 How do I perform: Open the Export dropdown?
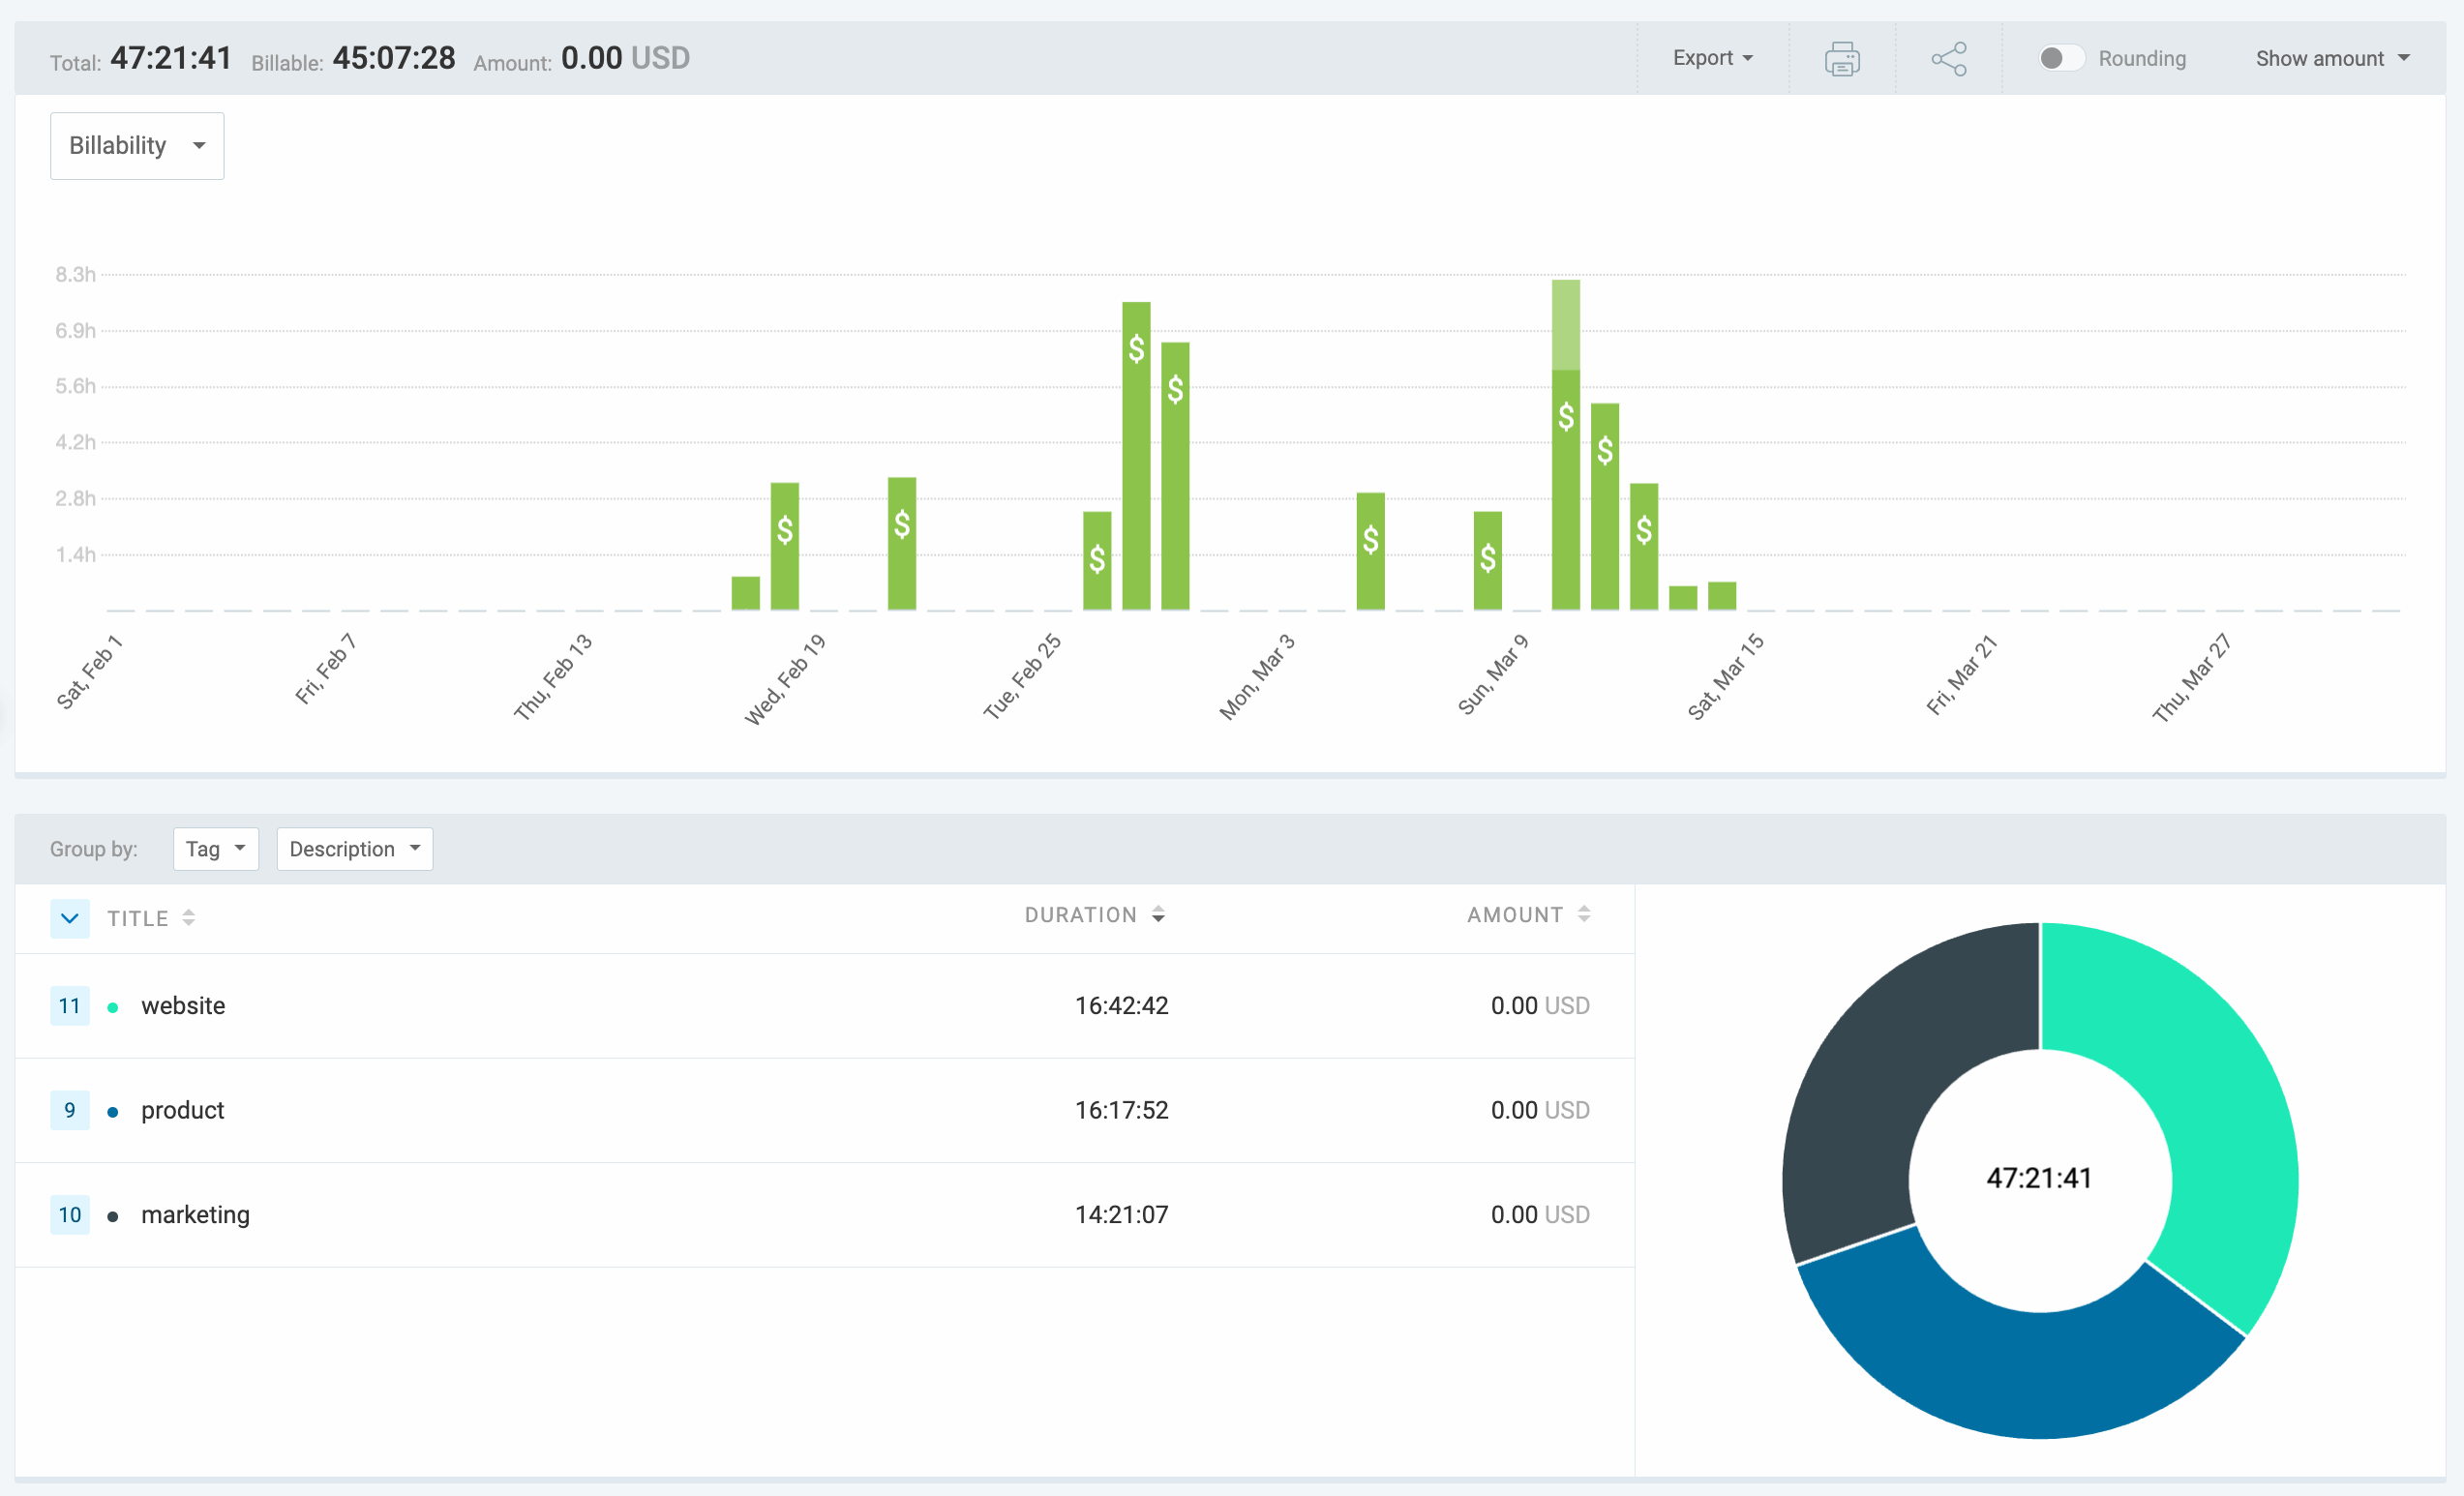point(1712,58)
